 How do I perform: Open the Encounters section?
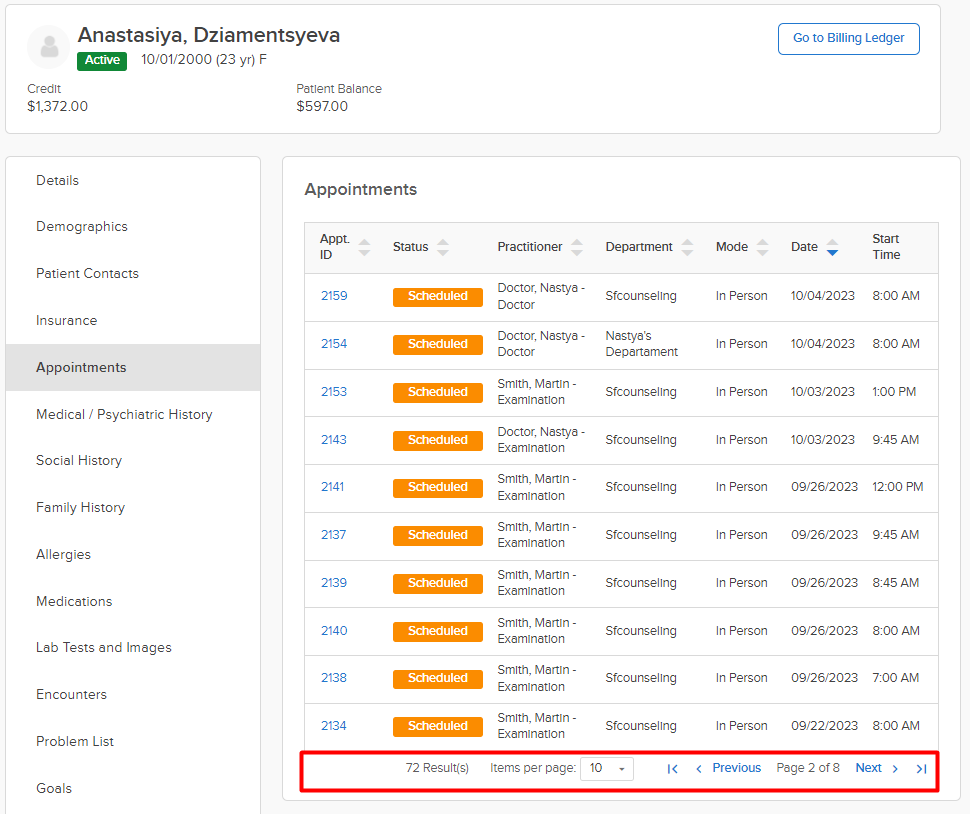point(71,695)
